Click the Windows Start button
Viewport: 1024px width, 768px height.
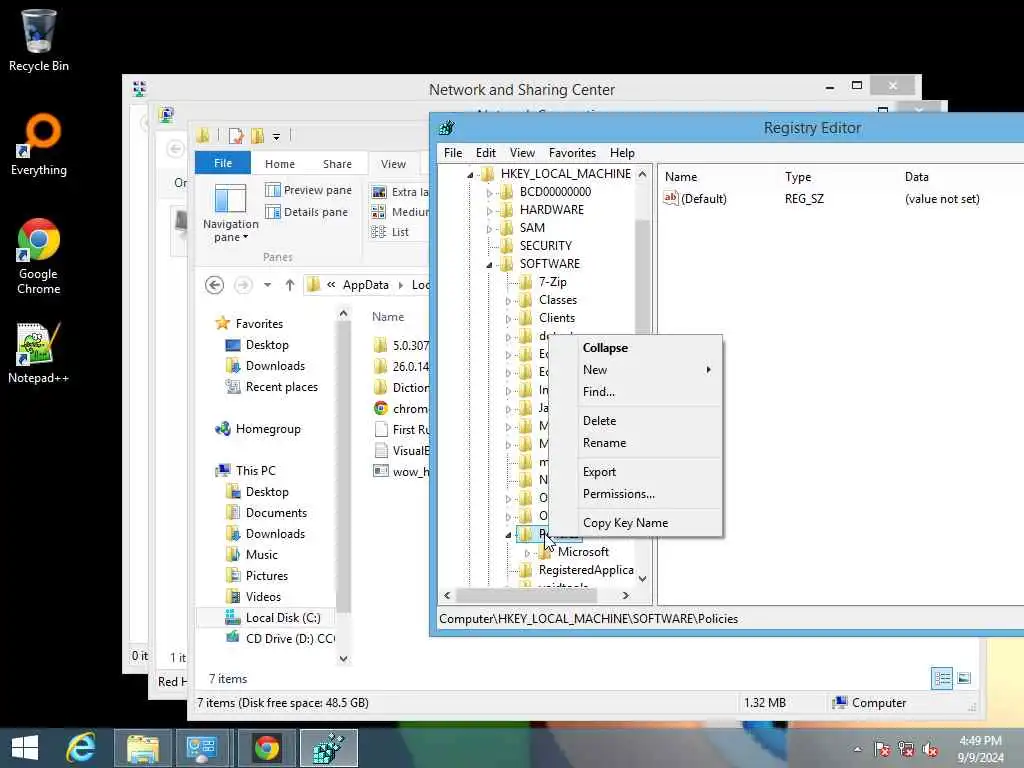click(25, 748)
